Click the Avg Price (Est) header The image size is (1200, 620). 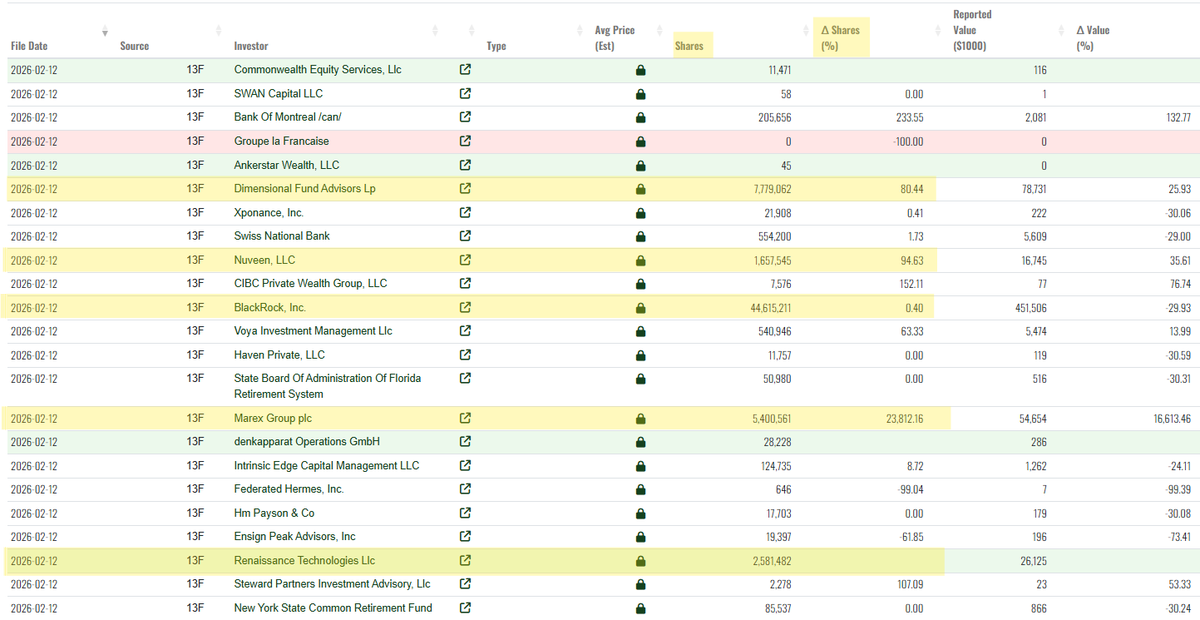(615, 38)
